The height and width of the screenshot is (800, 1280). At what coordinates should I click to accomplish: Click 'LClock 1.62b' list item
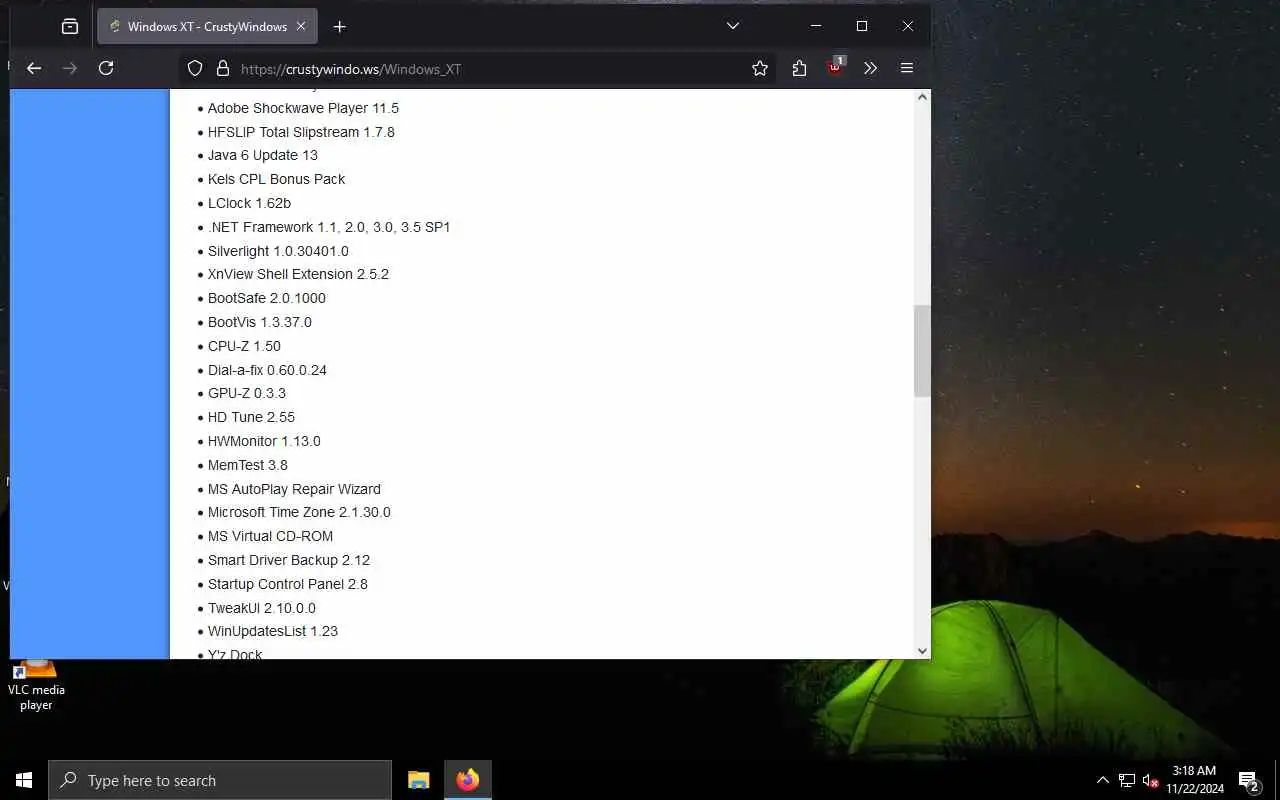click(249, 203)
